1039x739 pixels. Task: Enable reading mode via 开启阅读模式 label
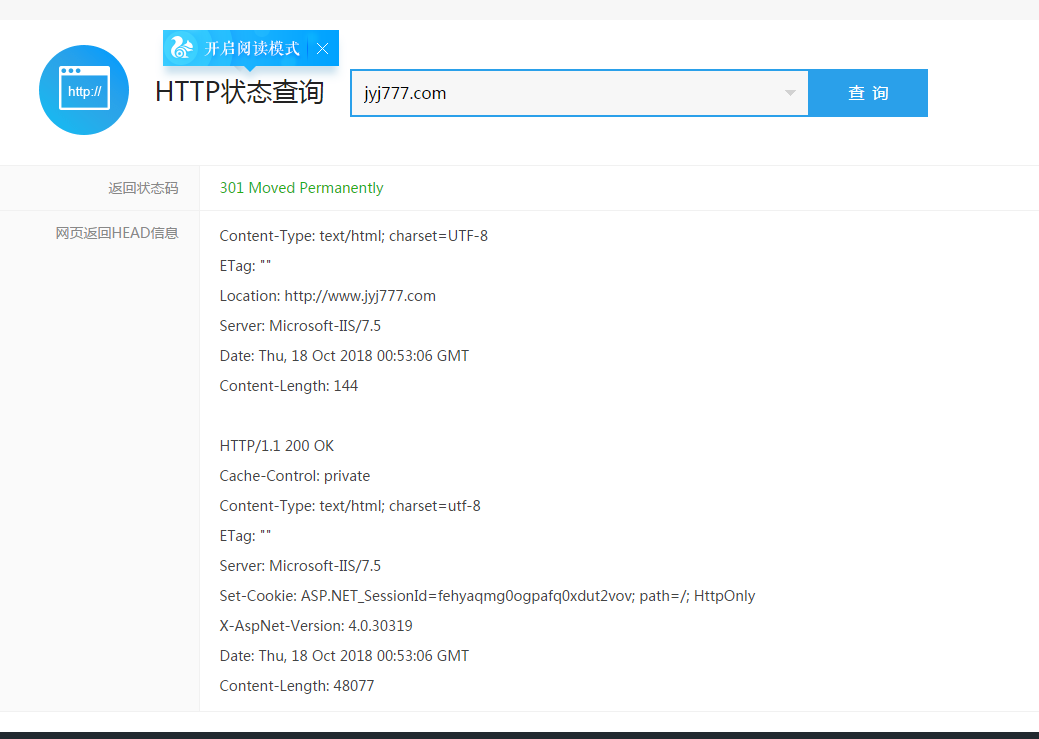[252, 48]
